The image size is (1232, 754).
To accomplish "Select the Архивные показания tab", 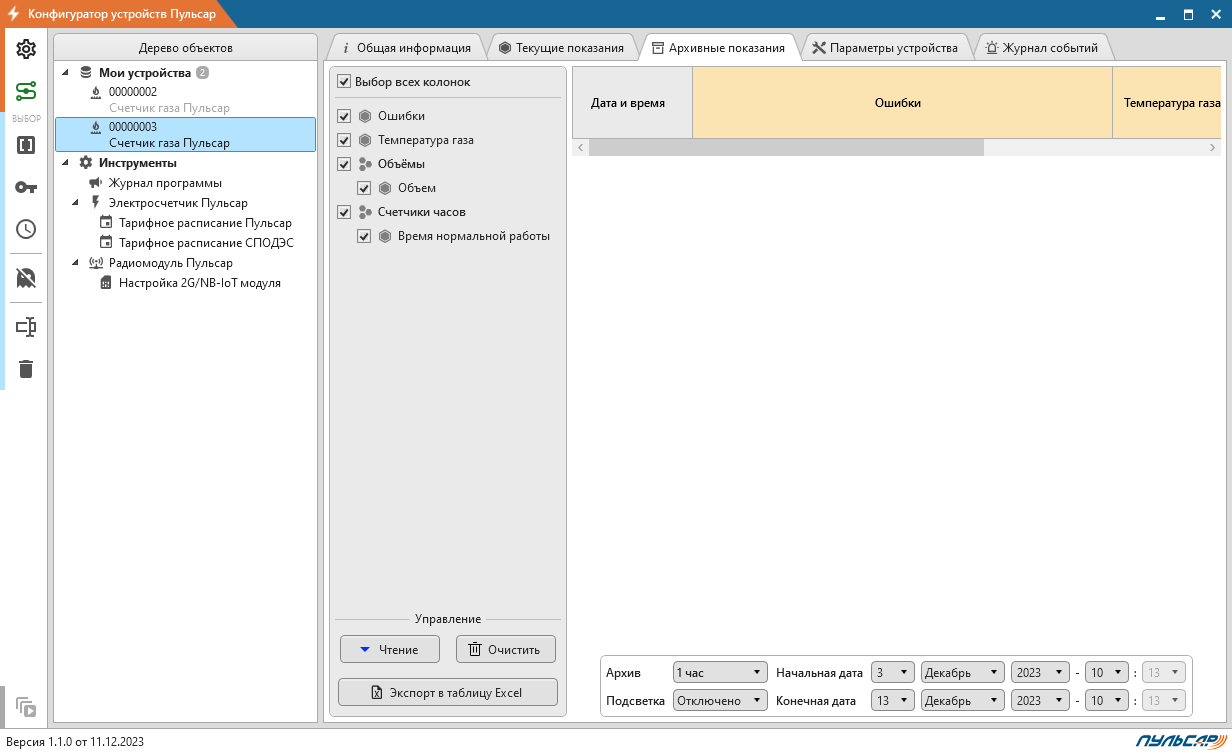I will point(718,48).
